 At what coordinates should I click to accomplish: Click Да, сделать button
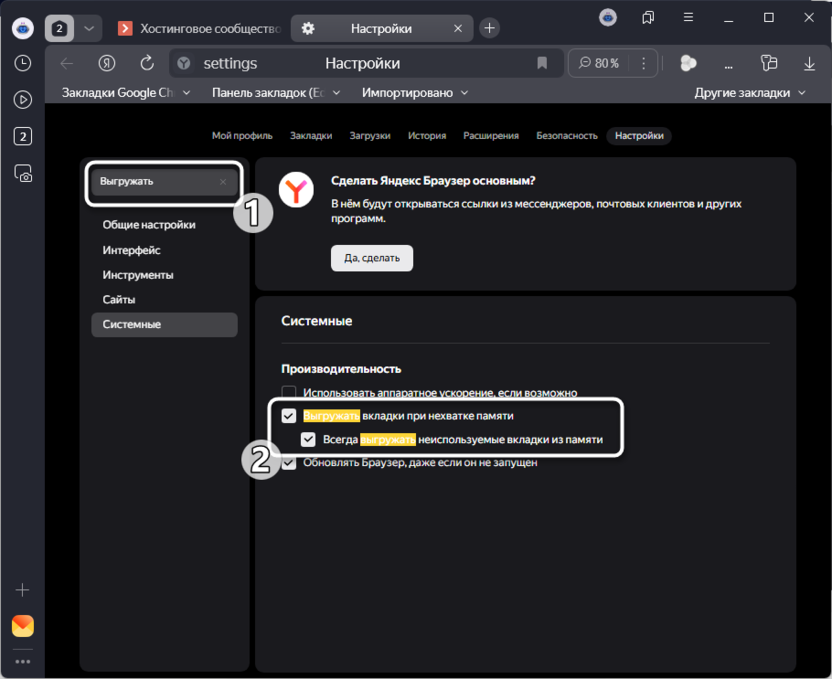[372, 258]
